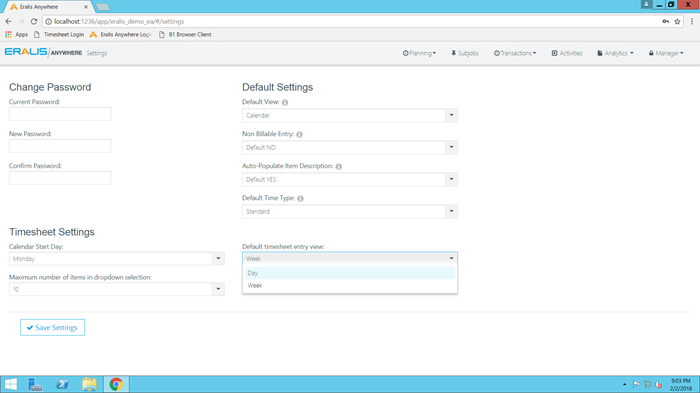700x393 pixels.
Task: Go back with browser back arrow
Action: coord(8,21)
